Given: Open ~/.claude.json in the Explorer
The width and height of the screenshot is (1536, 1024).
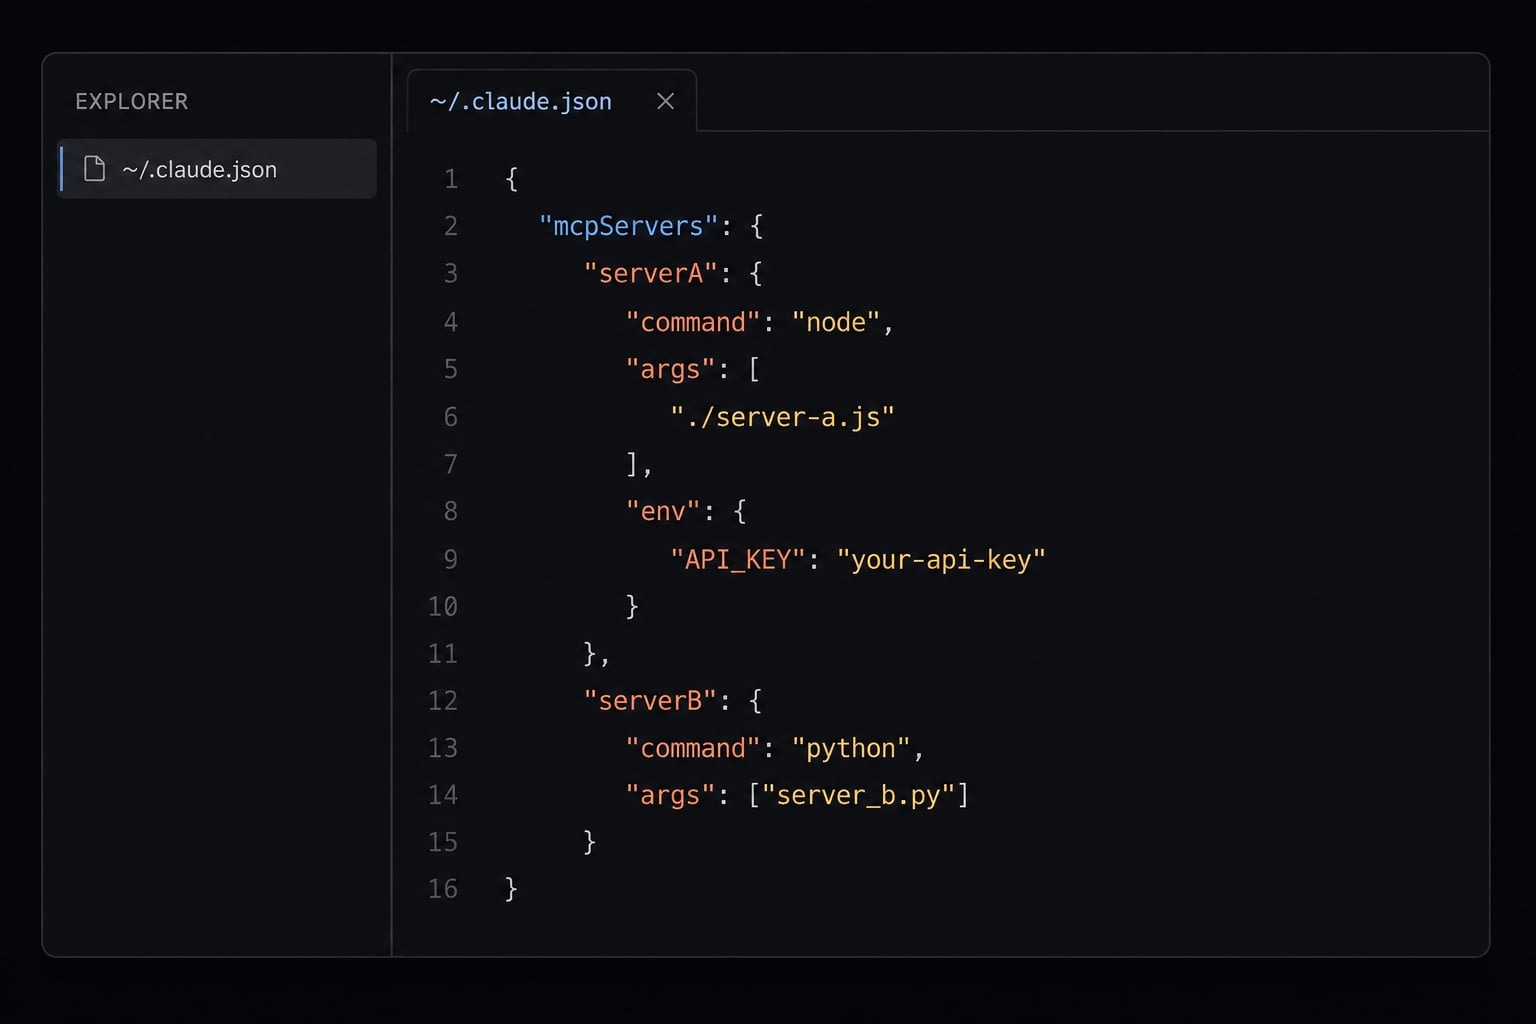Looking at the screenshot, I should pyautogui.click(x=217, y=169).
